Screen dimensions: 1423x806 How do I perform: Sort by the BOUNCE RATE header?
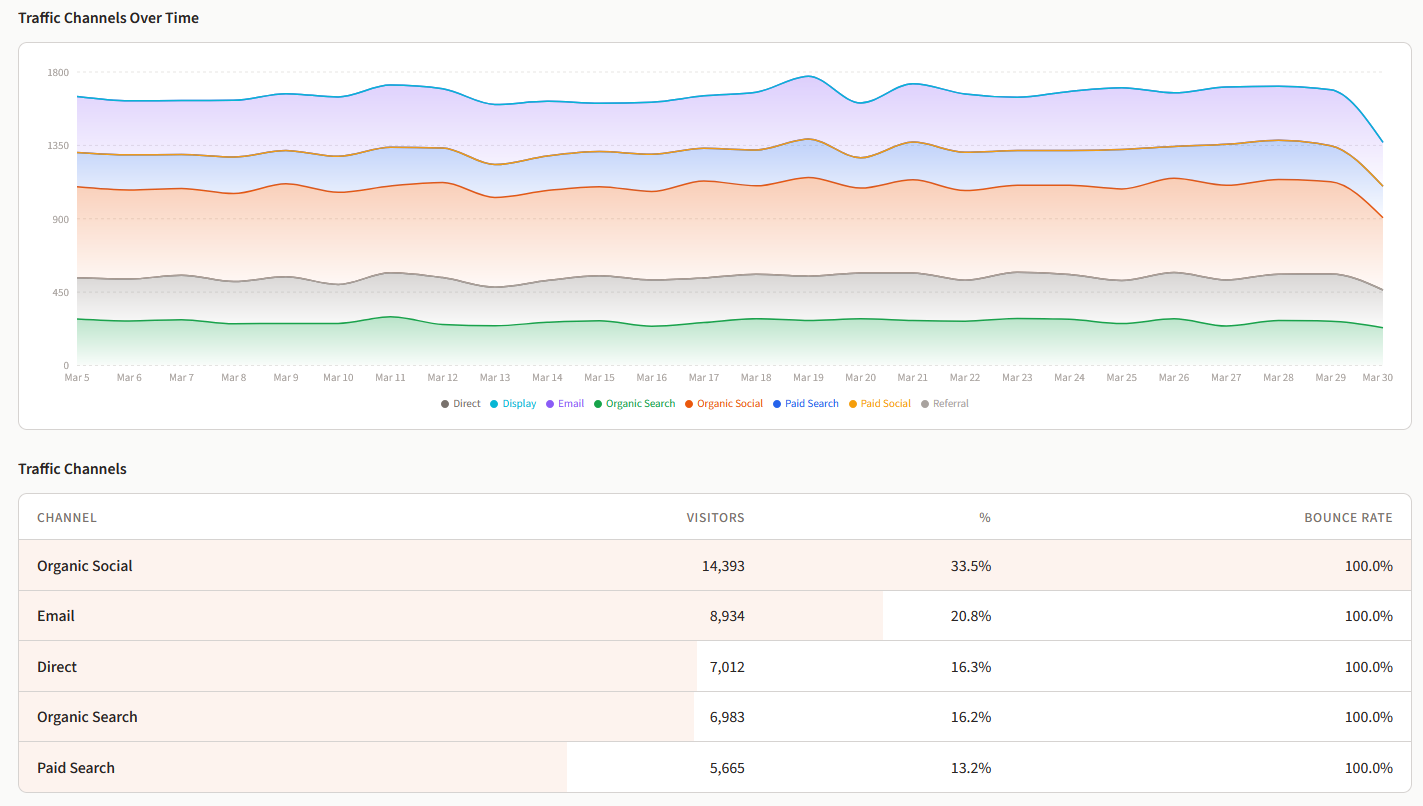[1348, 517]
